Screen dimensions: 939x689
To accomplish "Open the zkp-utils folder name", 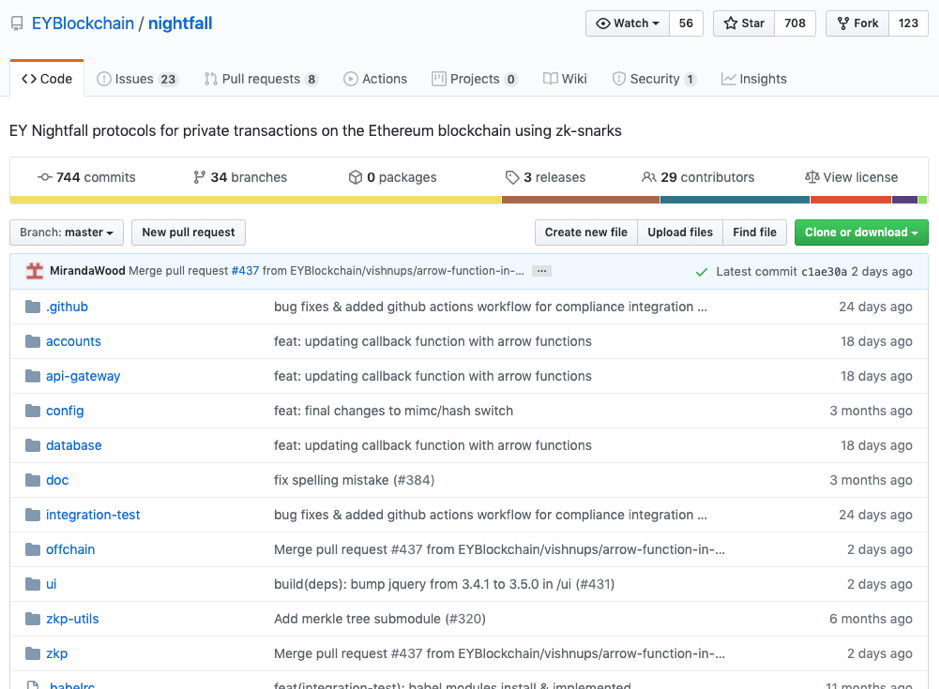I will 72,619.
